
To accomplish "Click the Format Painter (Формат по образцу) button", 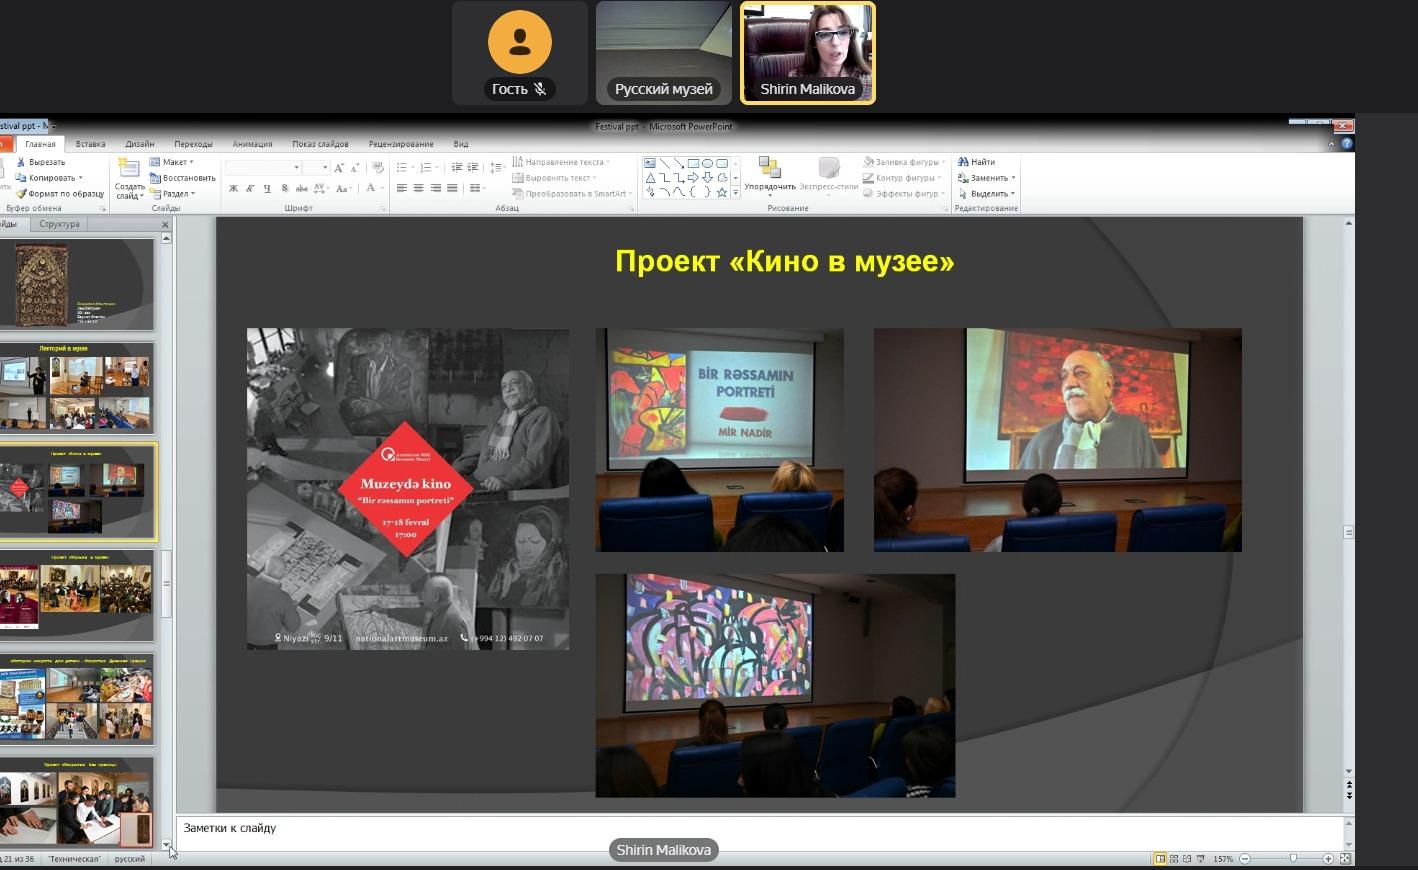I will (x=60, y=194).
